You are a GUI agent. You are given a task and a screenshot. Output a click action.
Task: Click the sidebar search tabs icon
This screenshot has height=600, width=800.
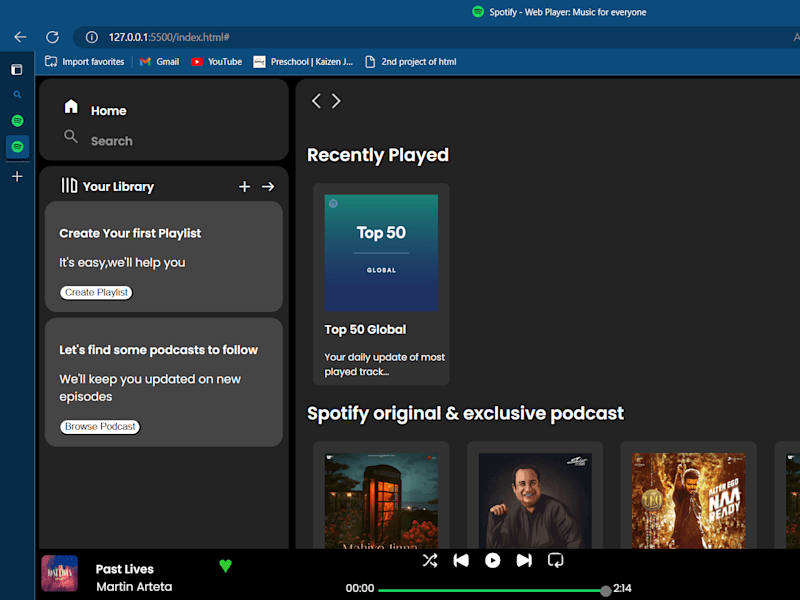tap(17, 94)
